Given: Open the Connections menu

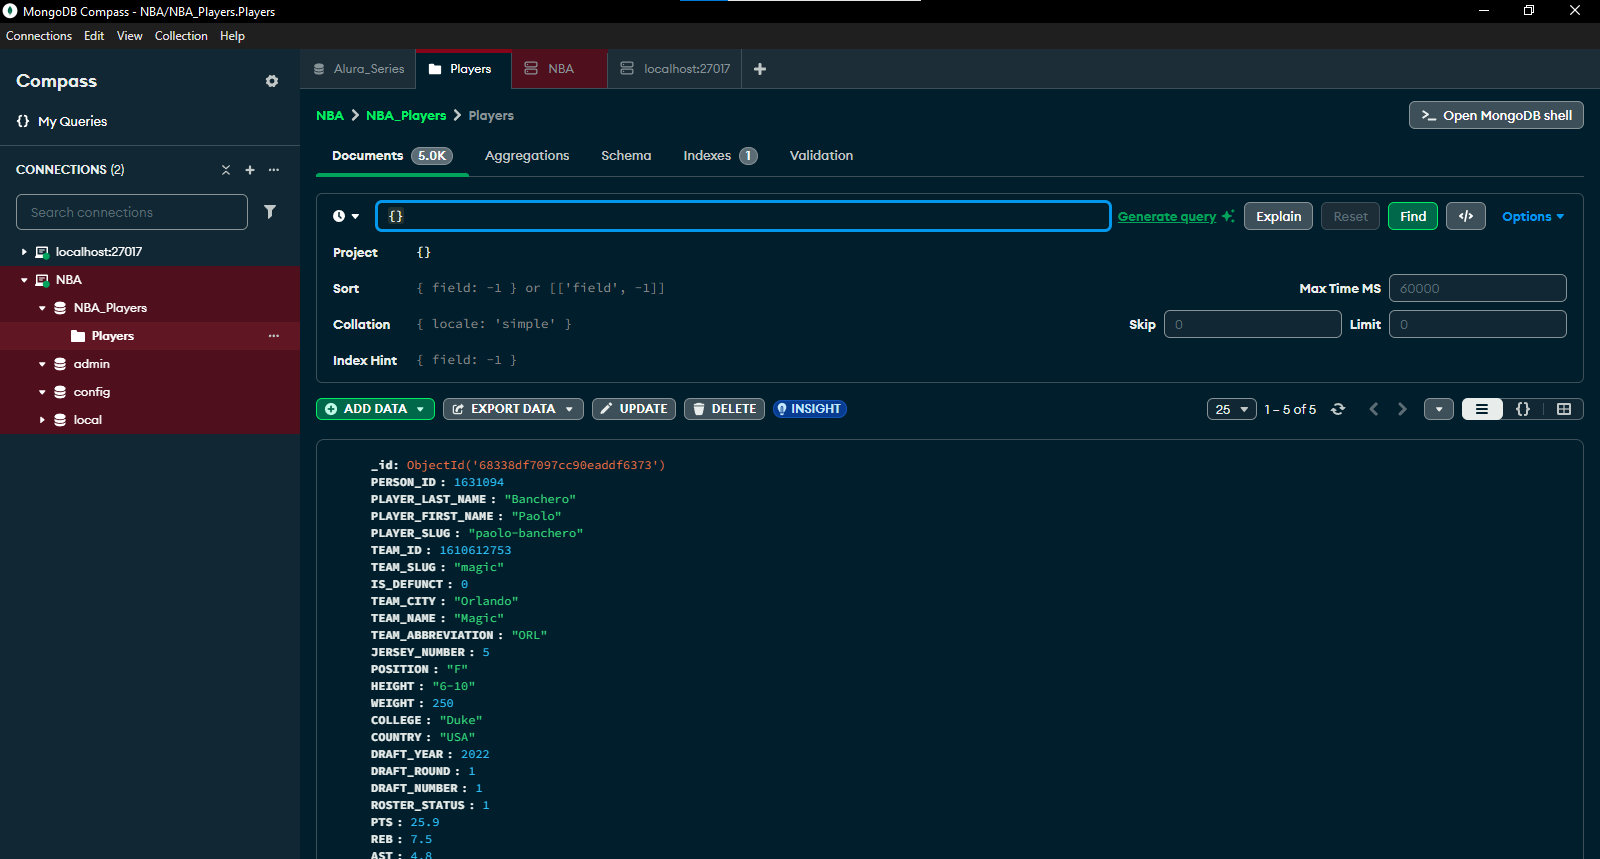Looking at the screenshot, I should point(39,36).
